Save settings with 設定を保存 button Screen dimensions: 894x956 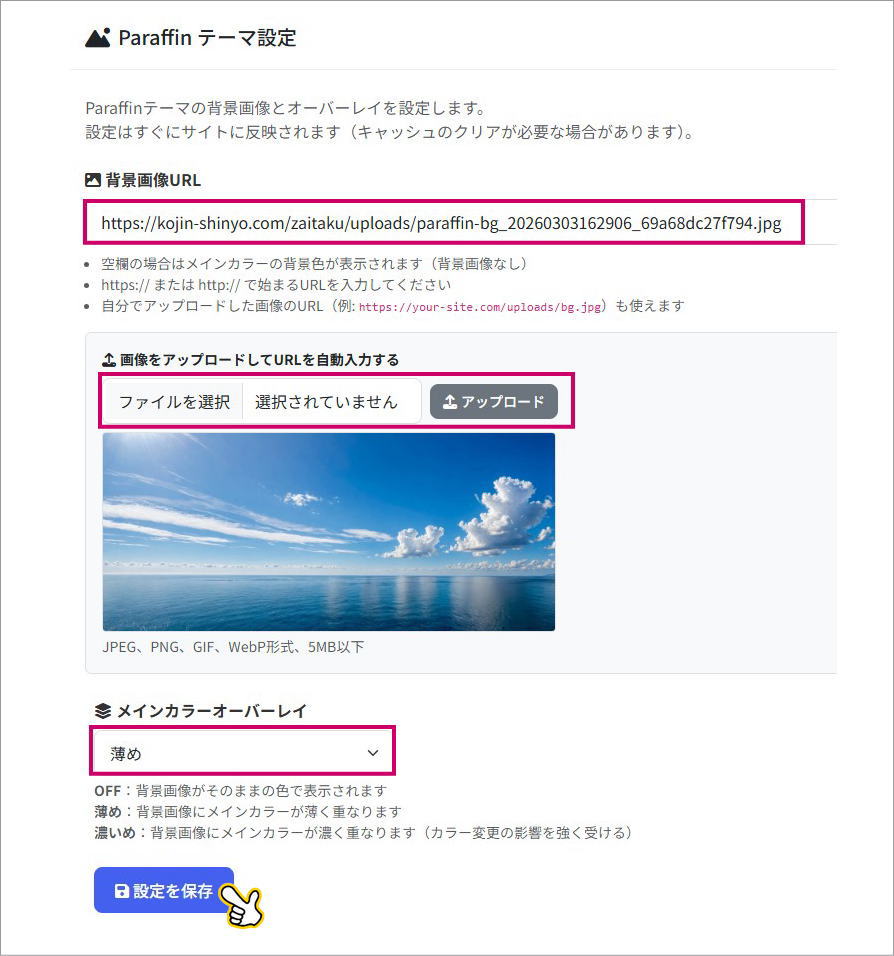tap(164, 890)
